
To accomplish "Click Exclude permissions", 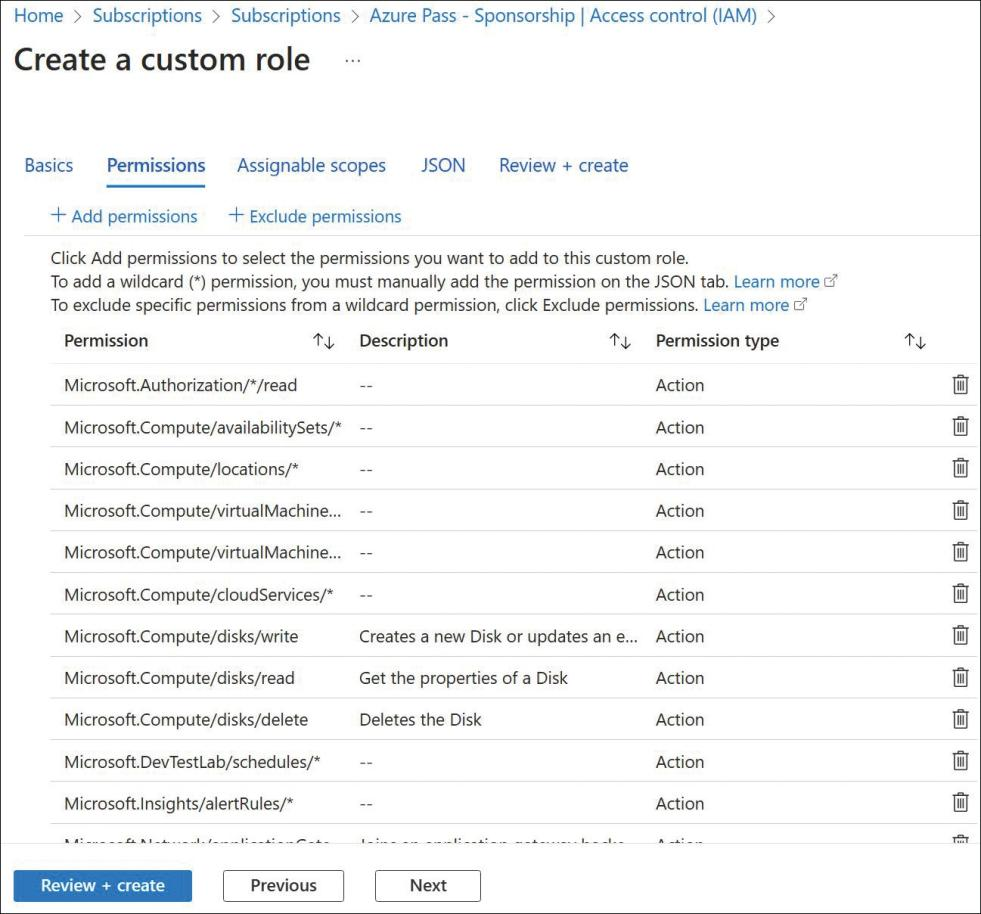I will pos(315,216).
